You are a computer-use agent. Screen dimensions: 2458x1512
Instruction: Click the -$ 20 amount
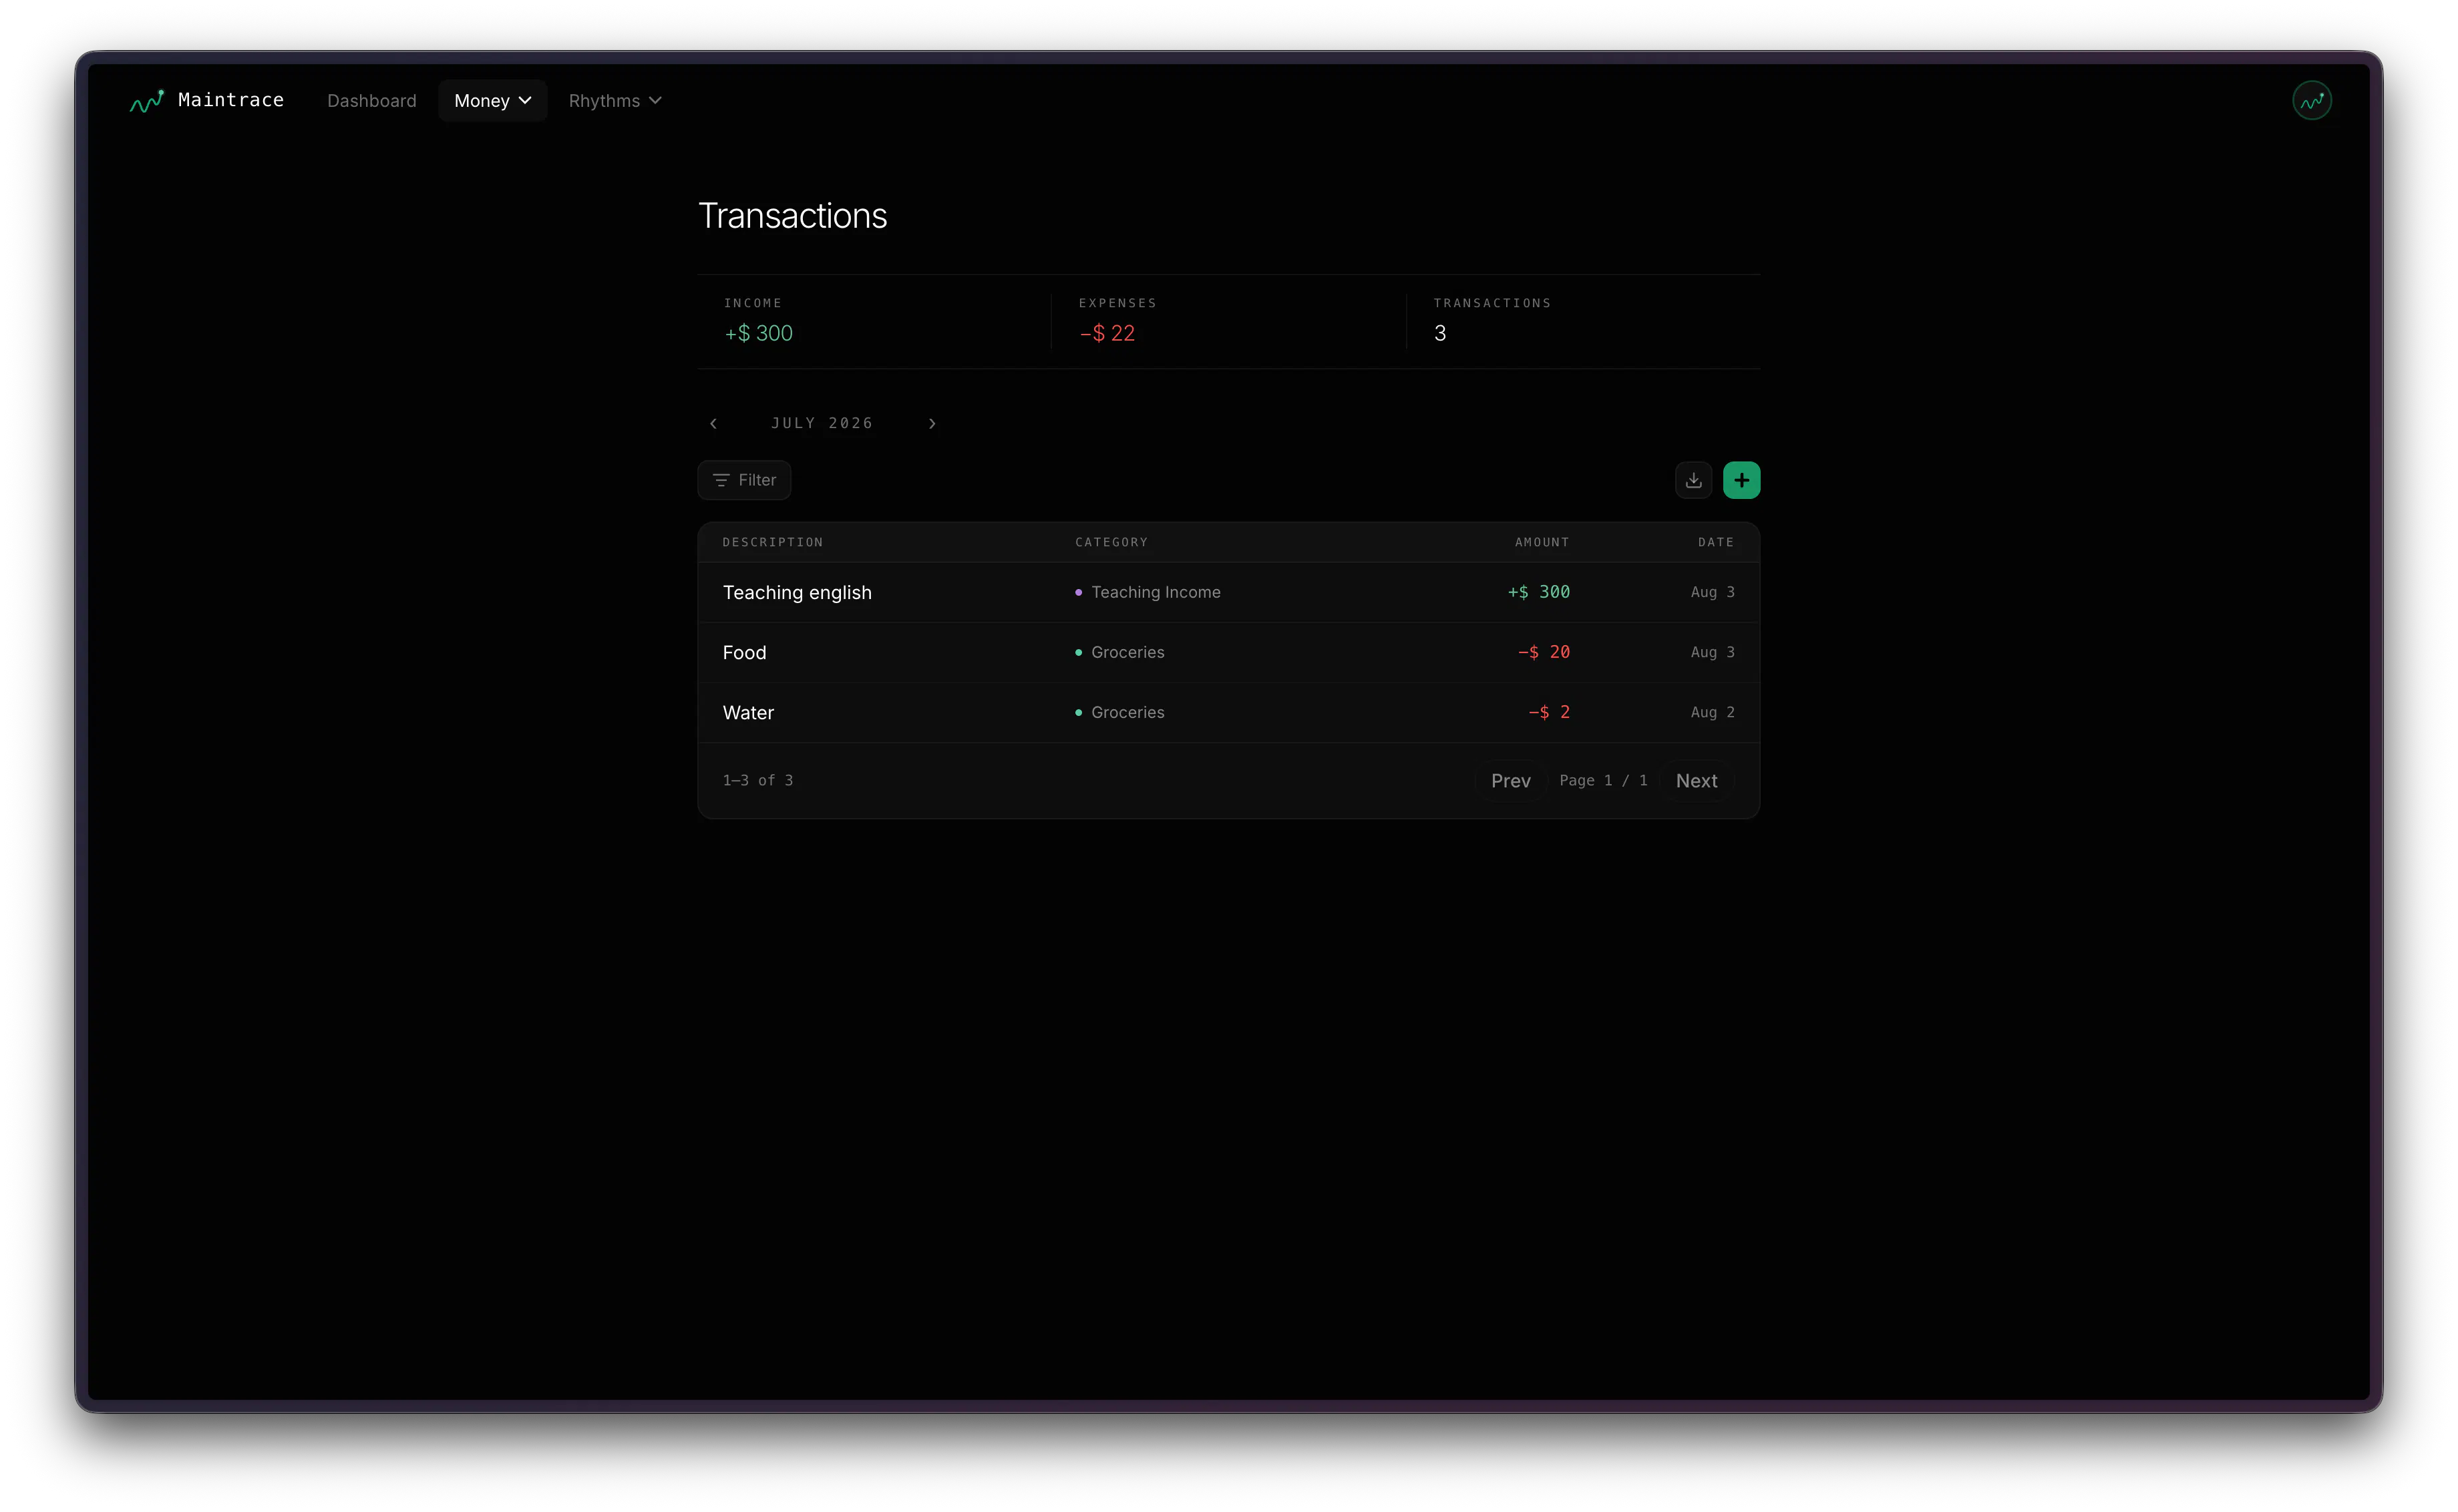pos(1543,652)
